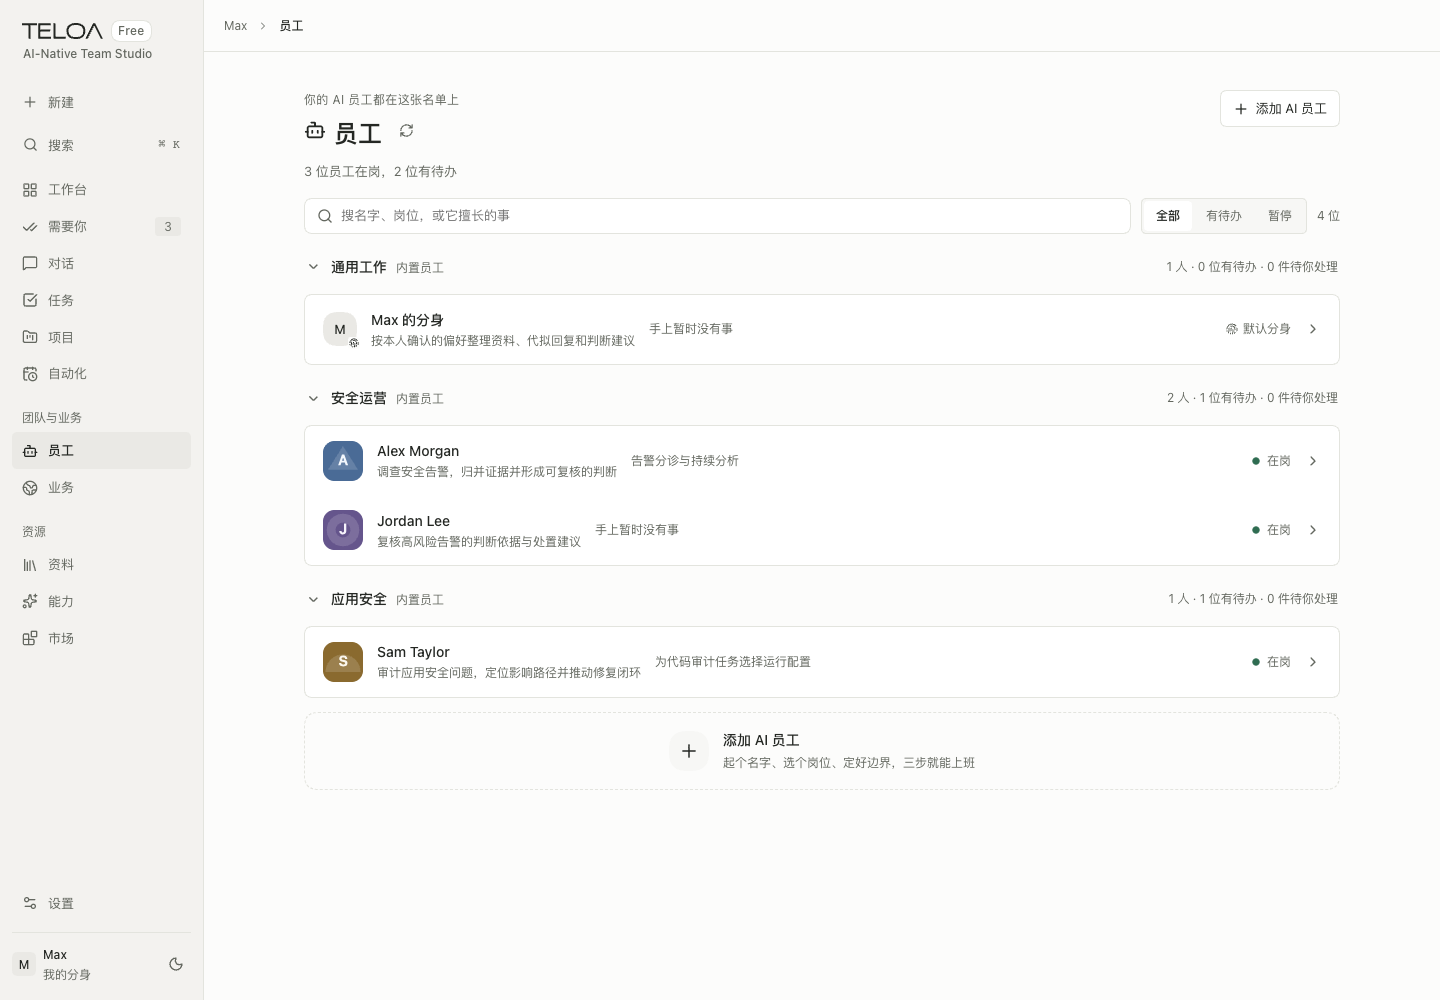Toggle dark mode moon icon
Image resolution: width=1440 pixels, height=1000 pixels.
click(176, 964)
